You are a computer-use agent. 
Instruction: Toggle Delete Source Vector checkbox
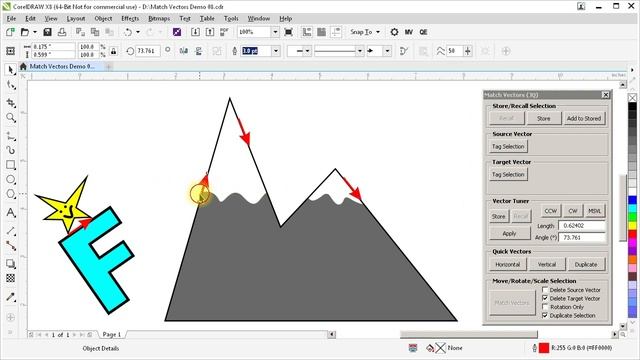[545, 290]
